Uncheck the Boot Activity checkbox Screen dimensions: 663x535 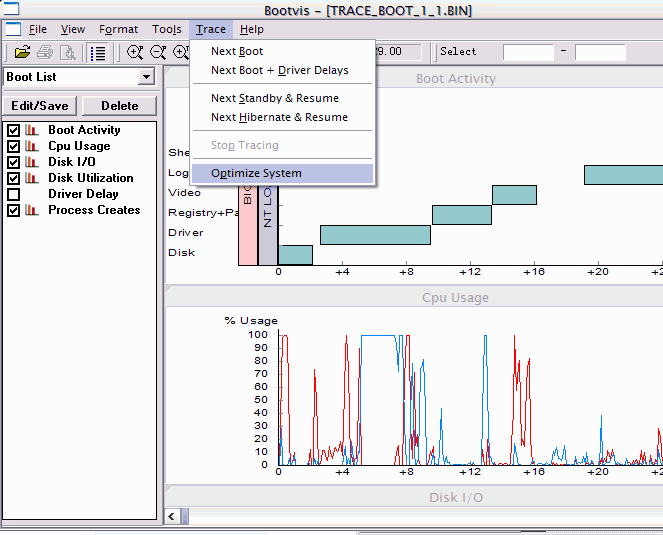pos(14,130)
